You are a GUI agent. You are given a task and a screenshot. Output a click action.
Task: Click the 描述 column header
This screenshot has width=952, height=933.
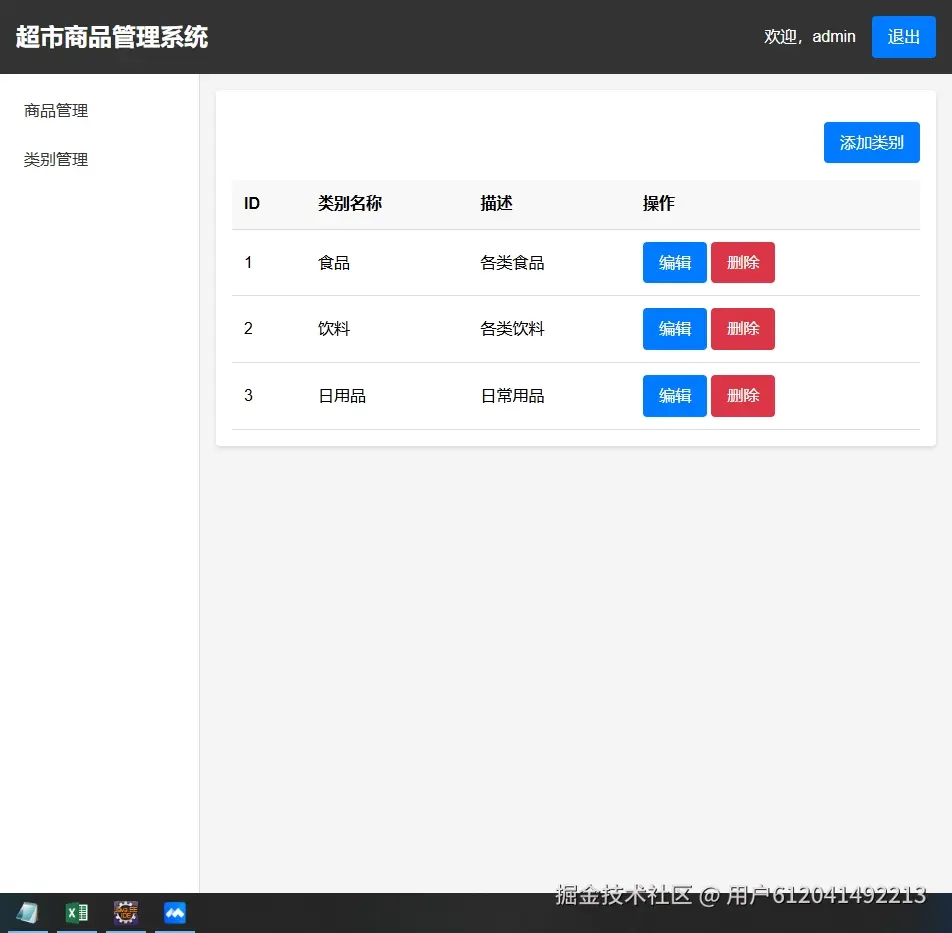pyautogui.click(x=496, y=203)
